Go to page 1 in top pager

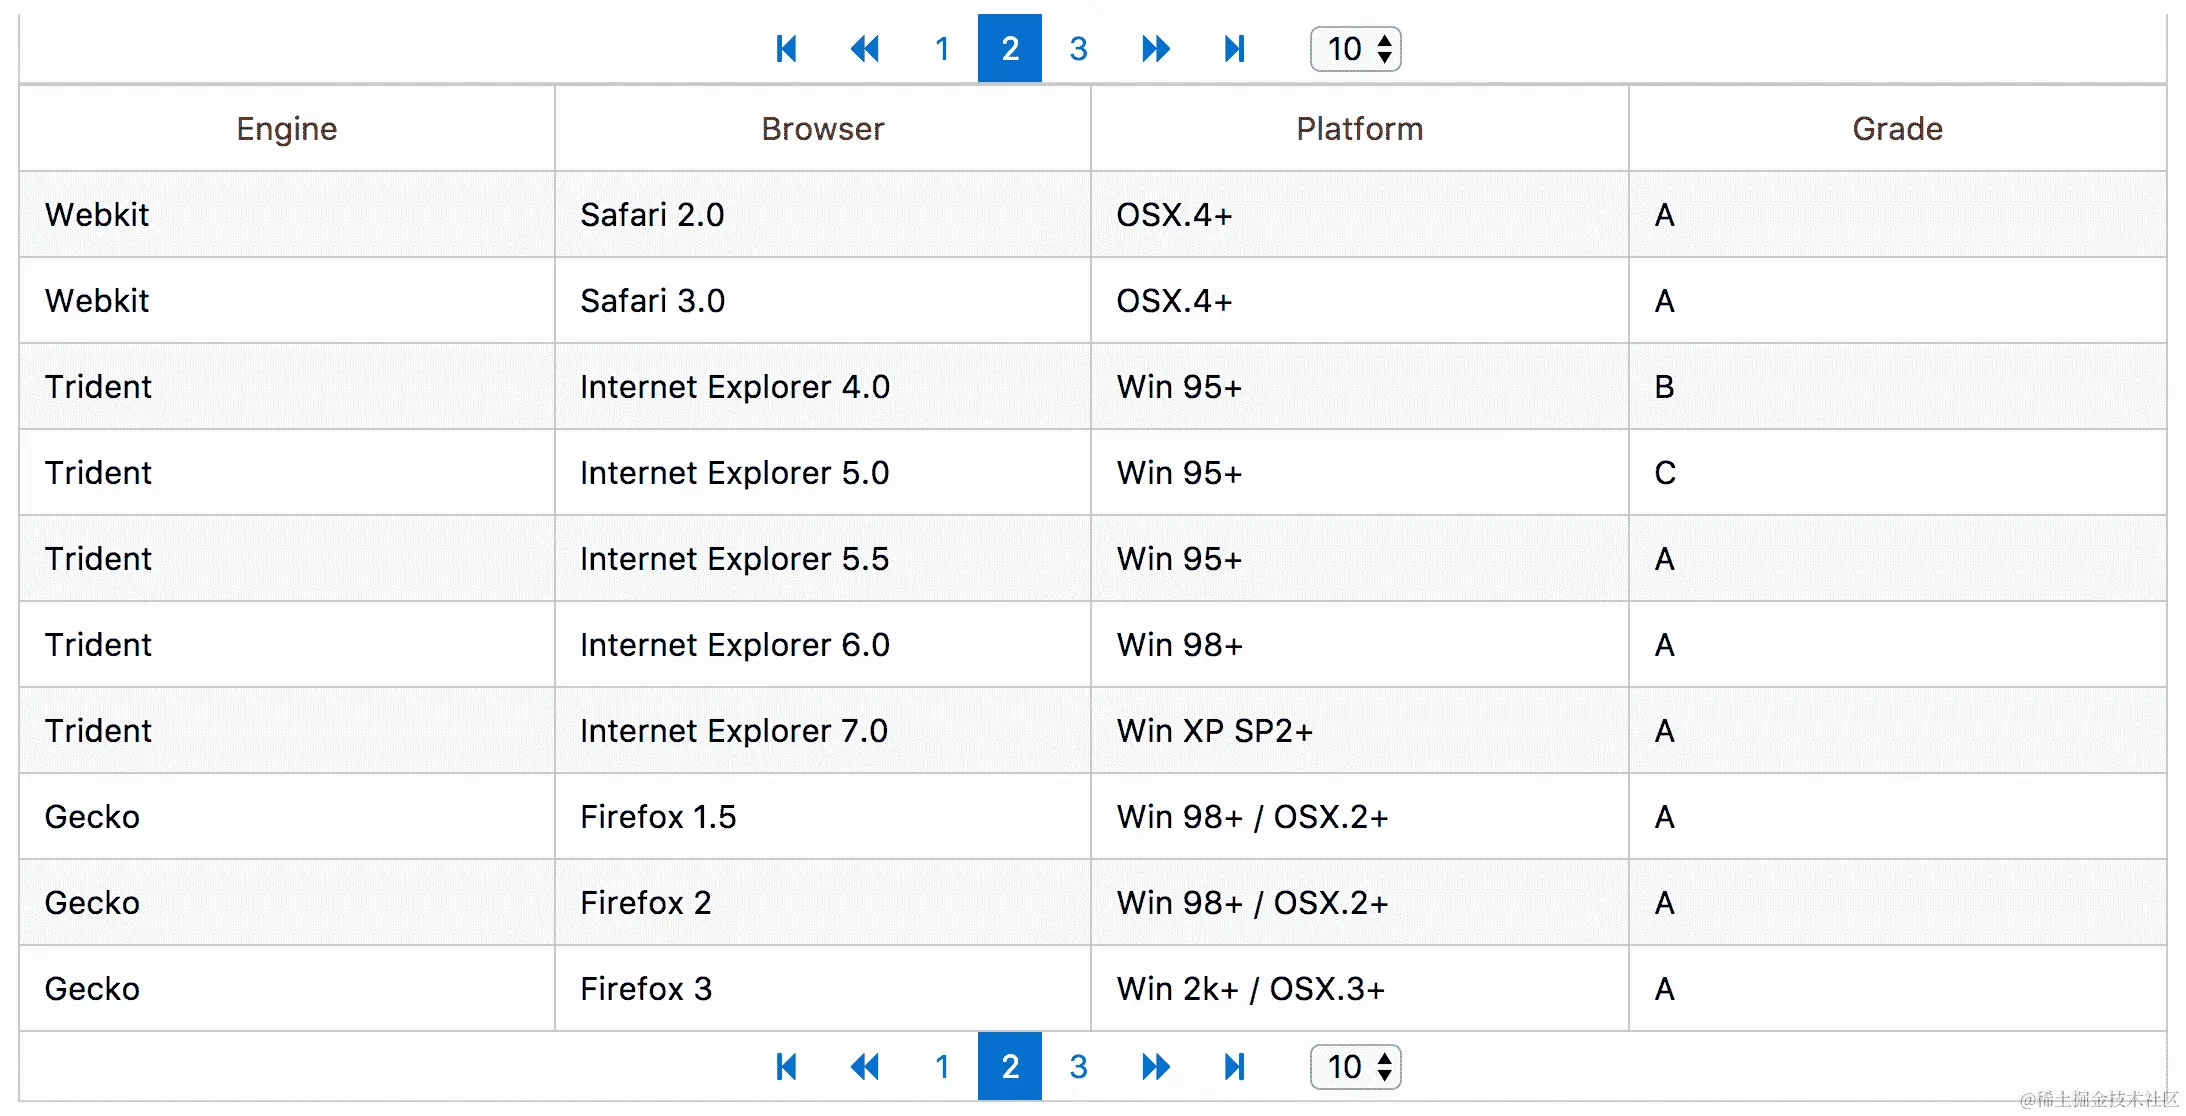coord(942,48)
